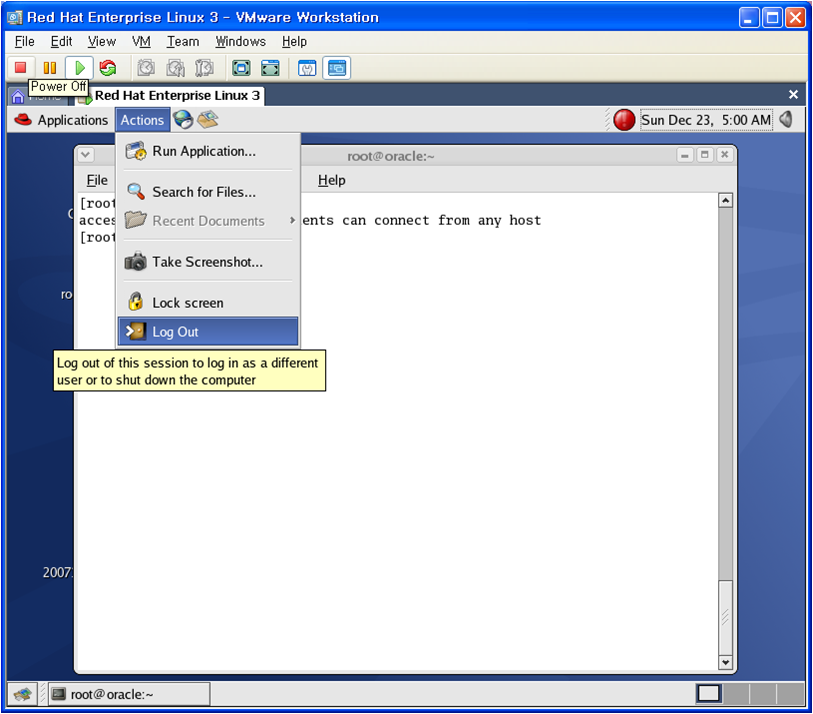Open VMware Team menu
This screenshot has width=813, height=714.
[183, 41]
